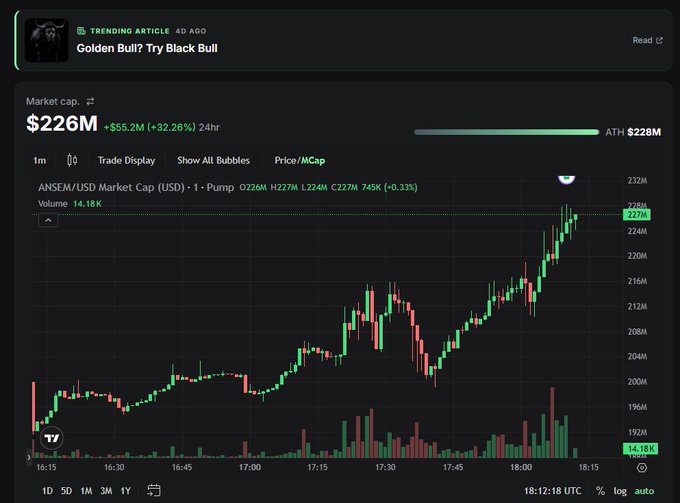Open the 'Golden Bull? Try Black Bull' headline

coord(147,48)
